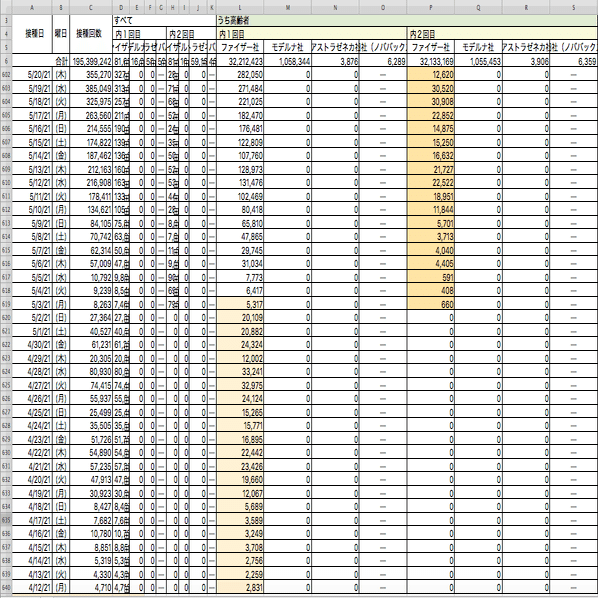Select column Q header
Image resolution: width=598 pixels, height=598 pixels.
click(478, 7)
